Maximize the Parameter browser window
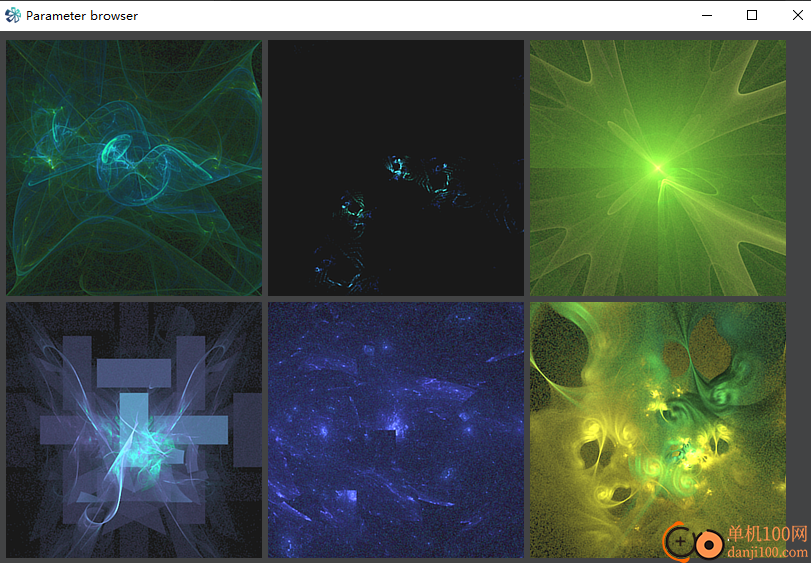 (x=752, y=16)
